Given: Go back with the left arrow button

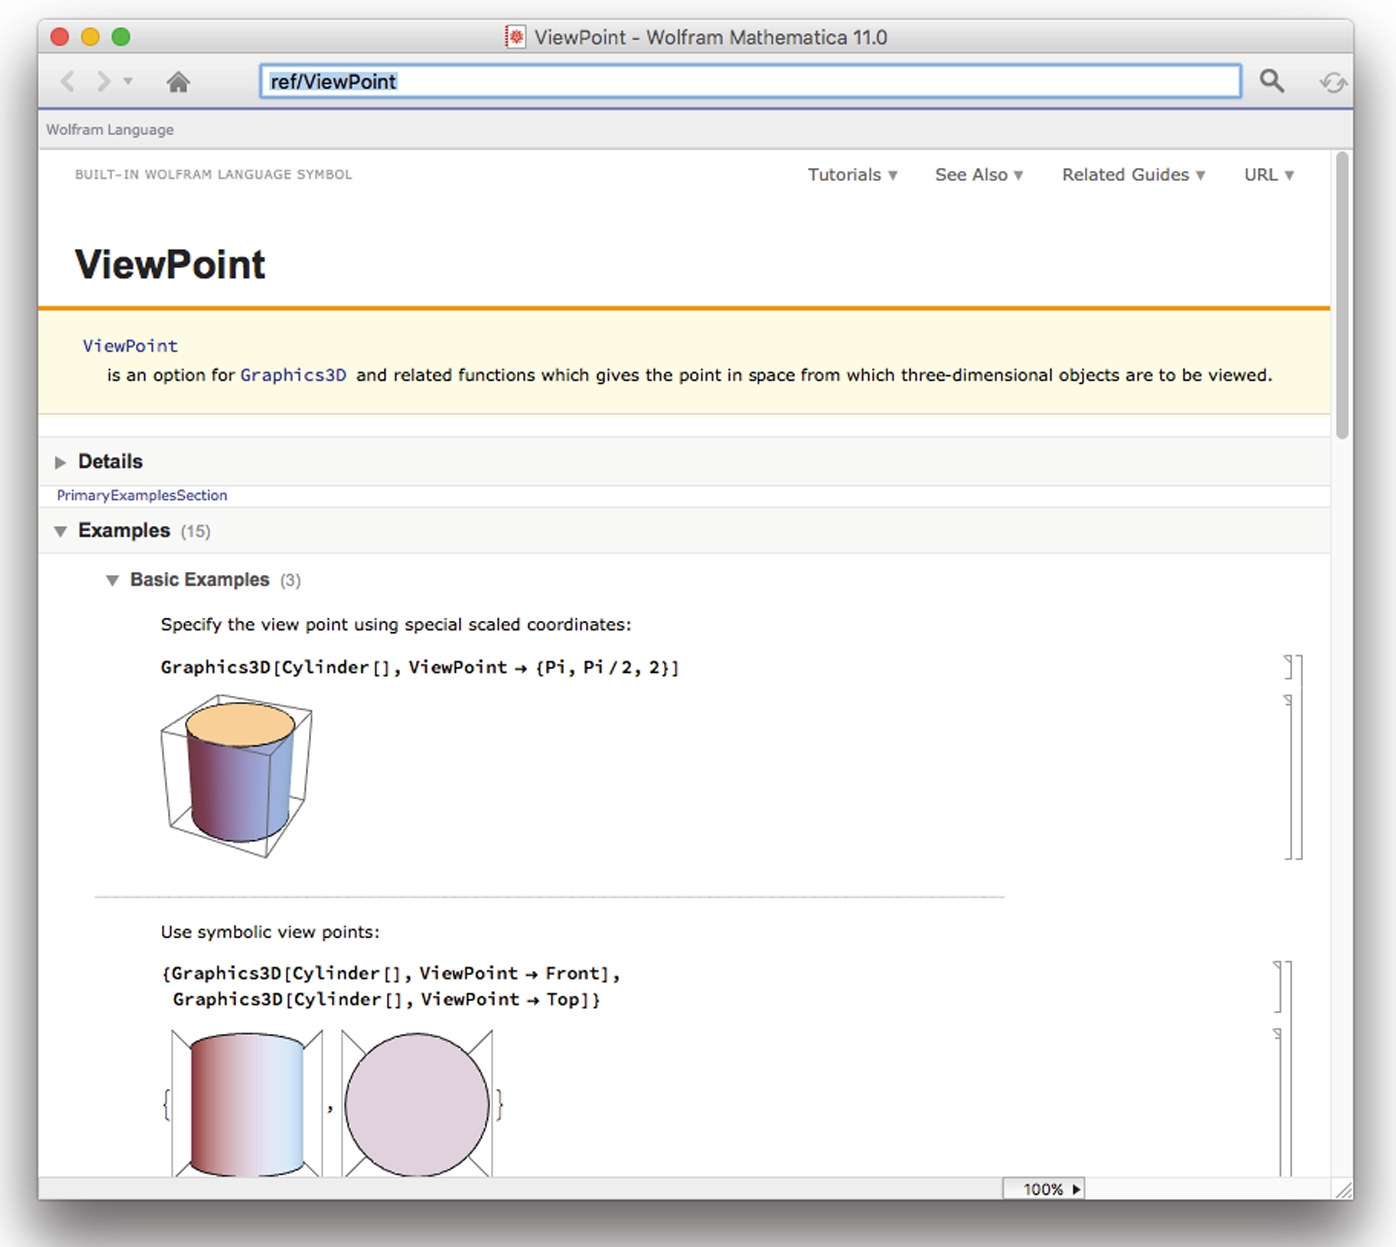Looking at the screenshot, I should [68, 81].
